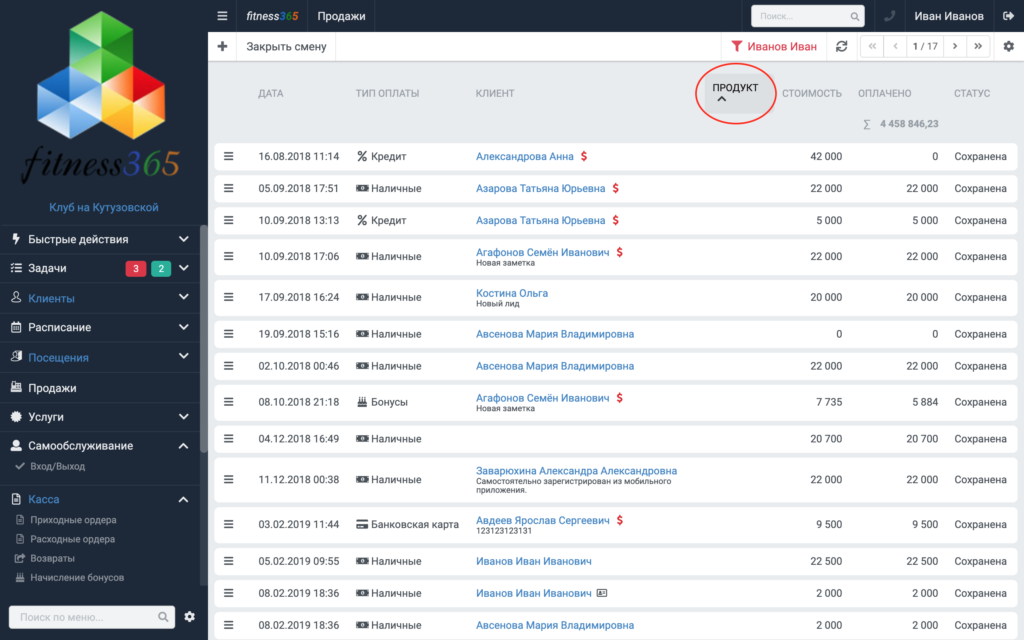Open Расходные ордера under Касса

click(72, 539)
